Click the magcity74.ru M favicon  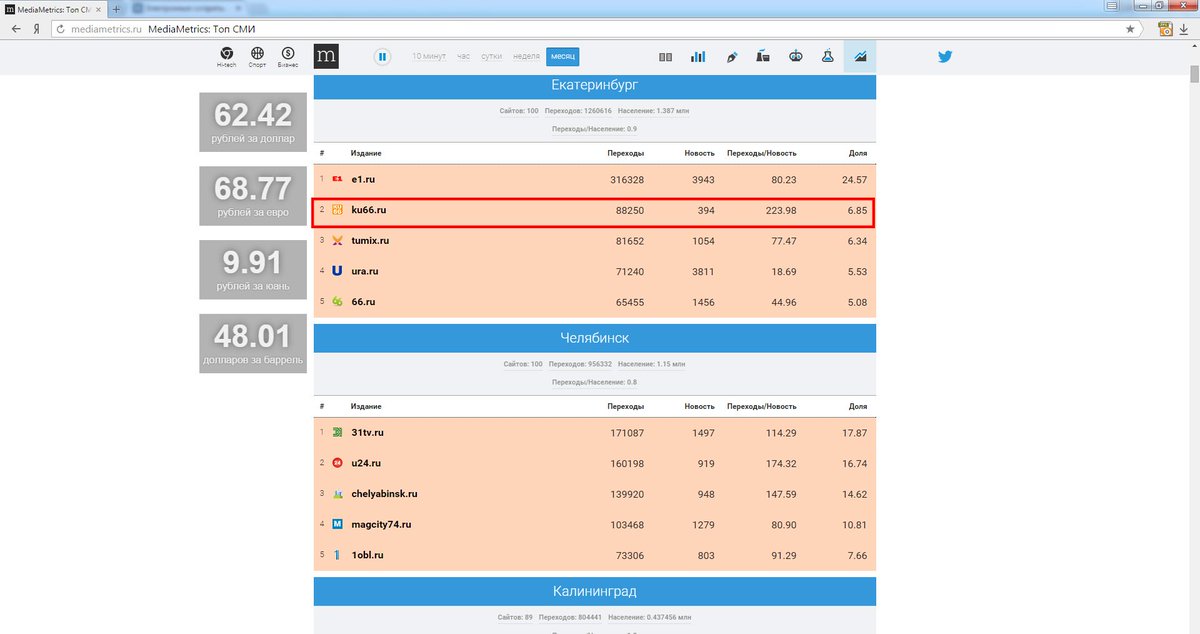point(337,524)
